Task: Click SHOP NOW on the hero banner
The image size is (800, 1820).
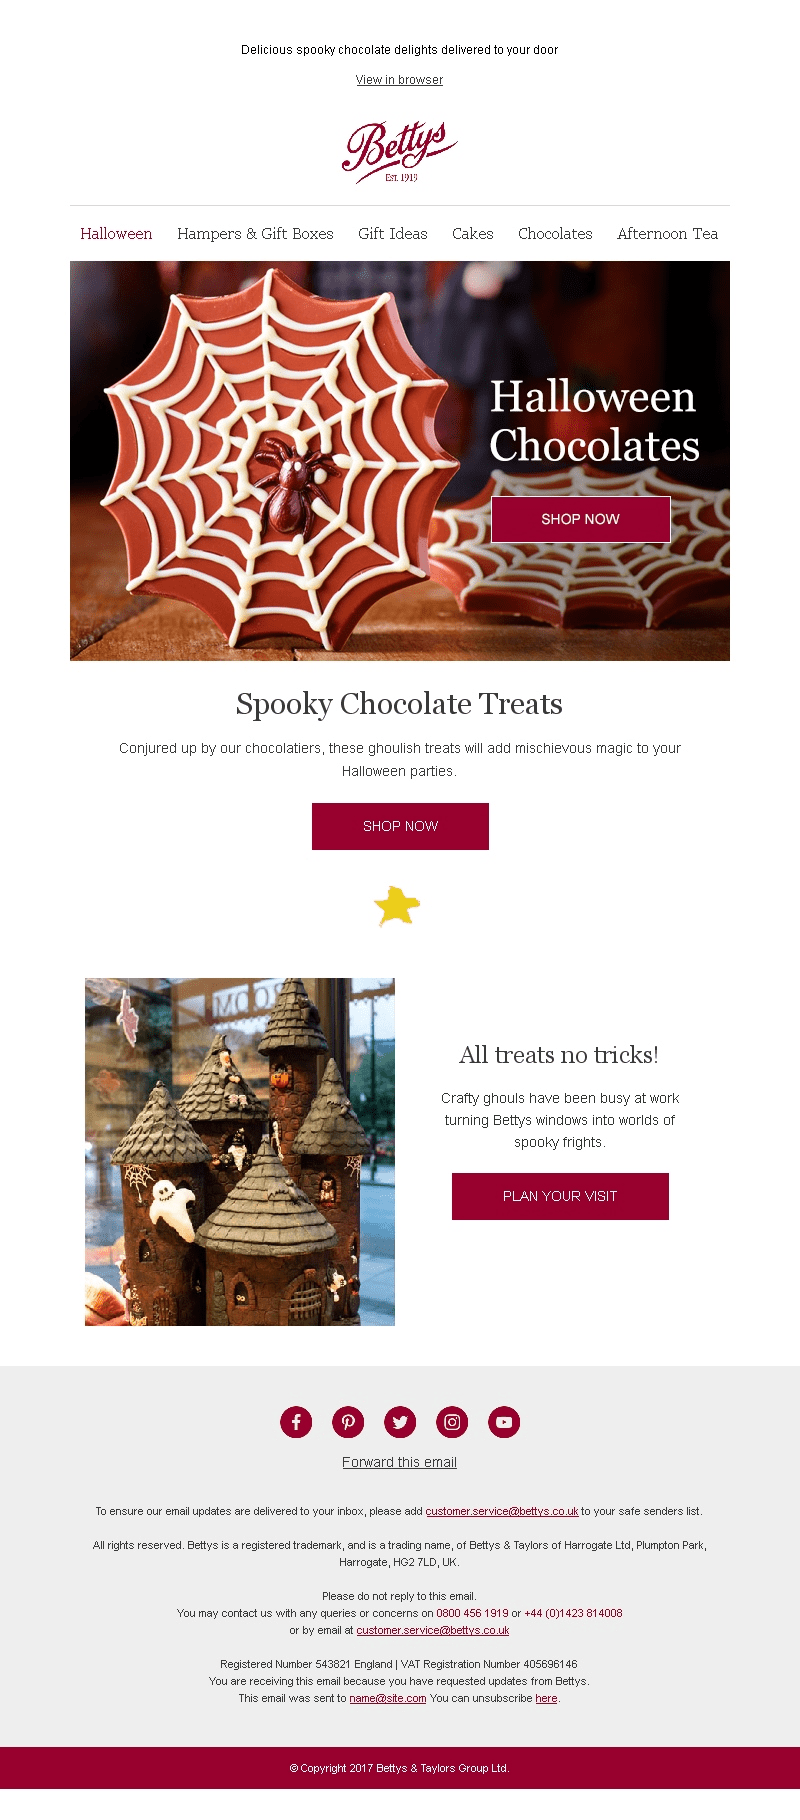Action: click(581, 519)
